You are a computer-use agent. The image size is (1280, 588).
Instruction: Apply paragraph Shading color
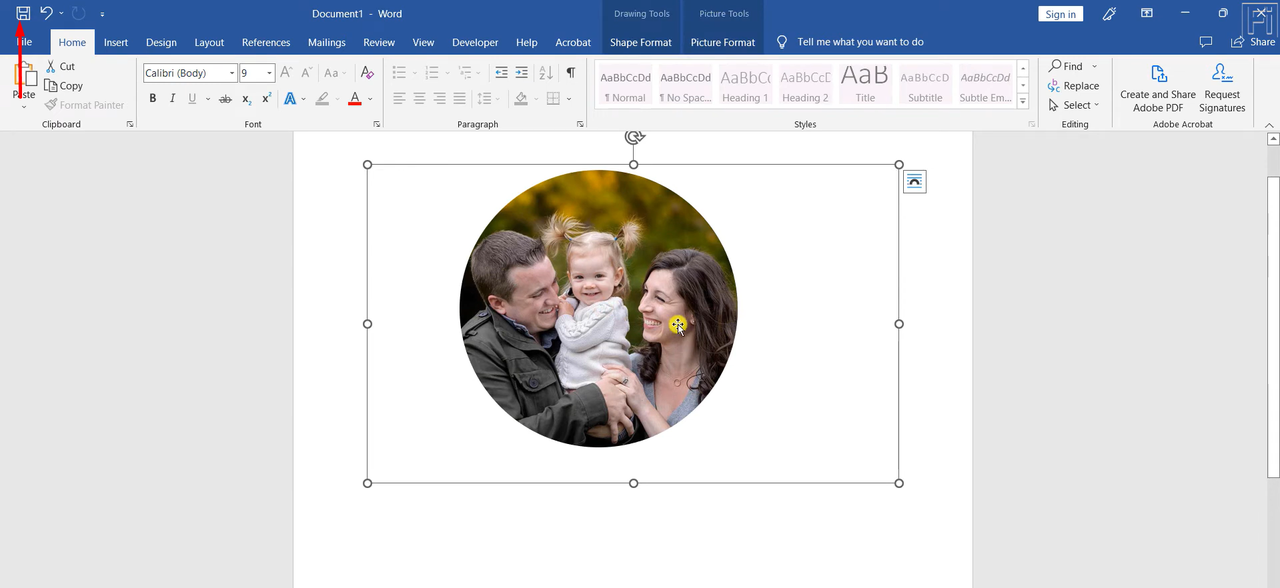coord(521,99)
